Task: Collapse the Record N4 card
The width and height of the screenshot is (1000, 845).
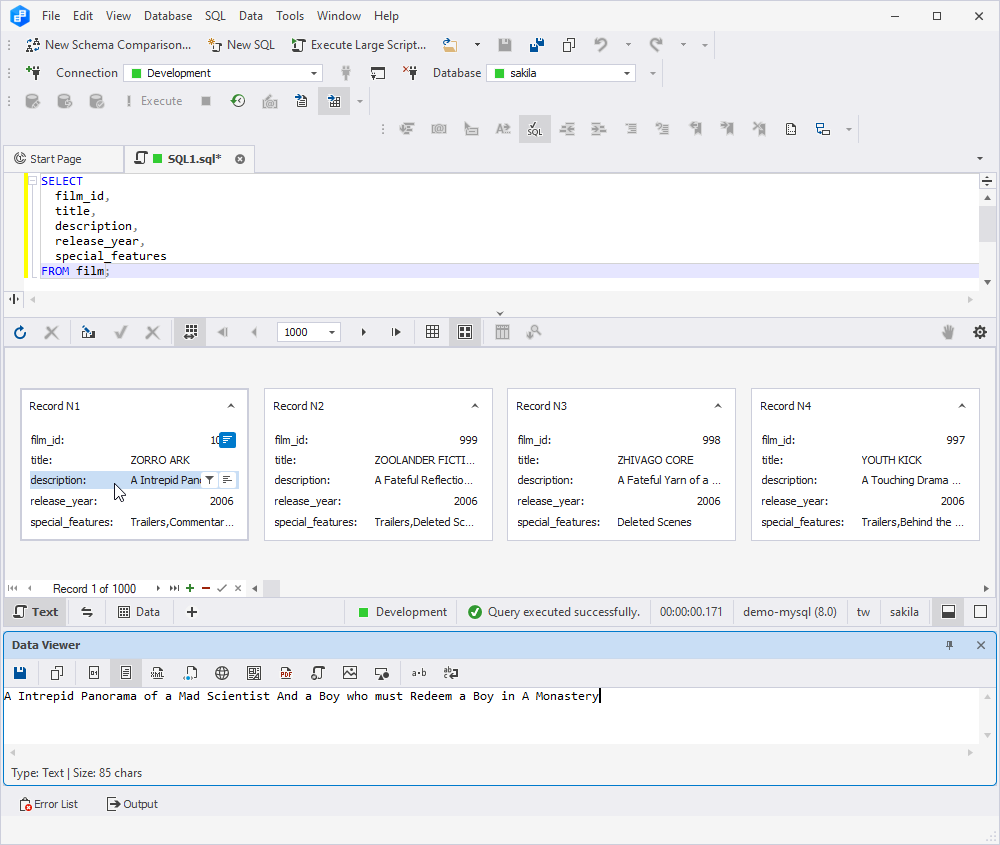Action: pos(962,406)
